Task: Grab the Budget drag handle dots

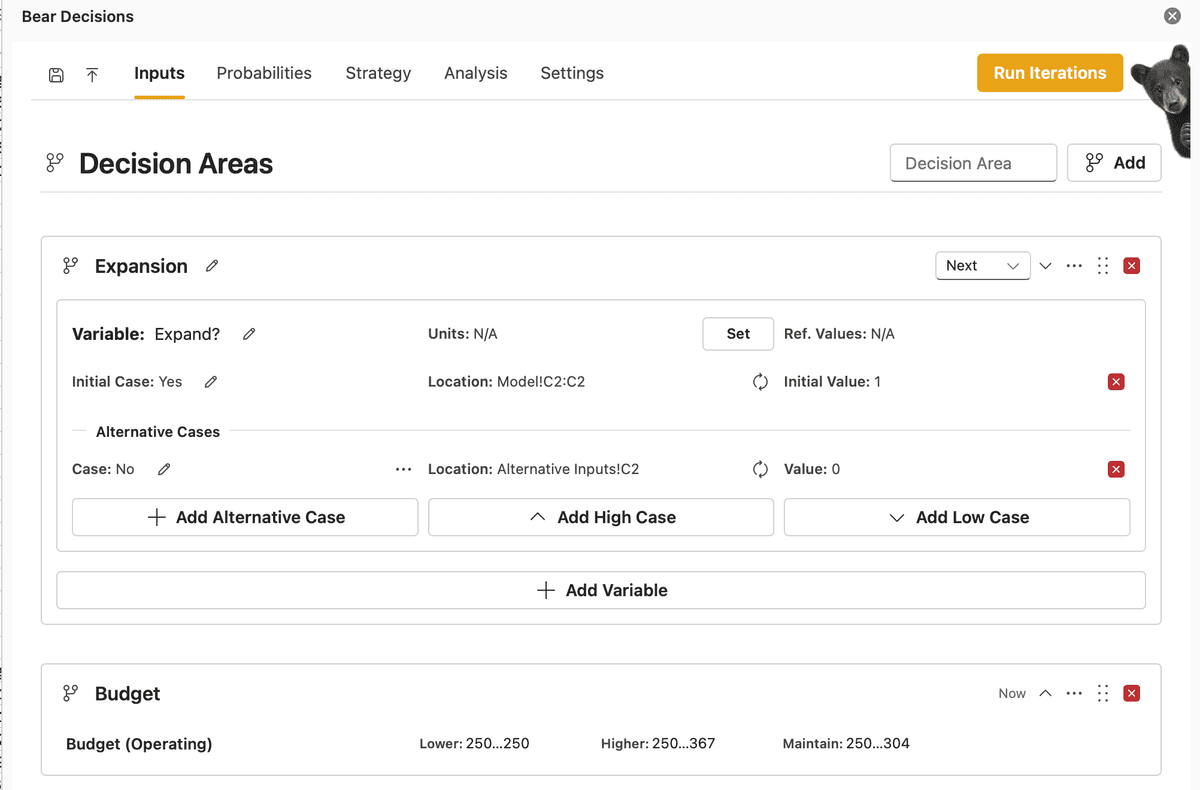Action: pos(1103,693)
